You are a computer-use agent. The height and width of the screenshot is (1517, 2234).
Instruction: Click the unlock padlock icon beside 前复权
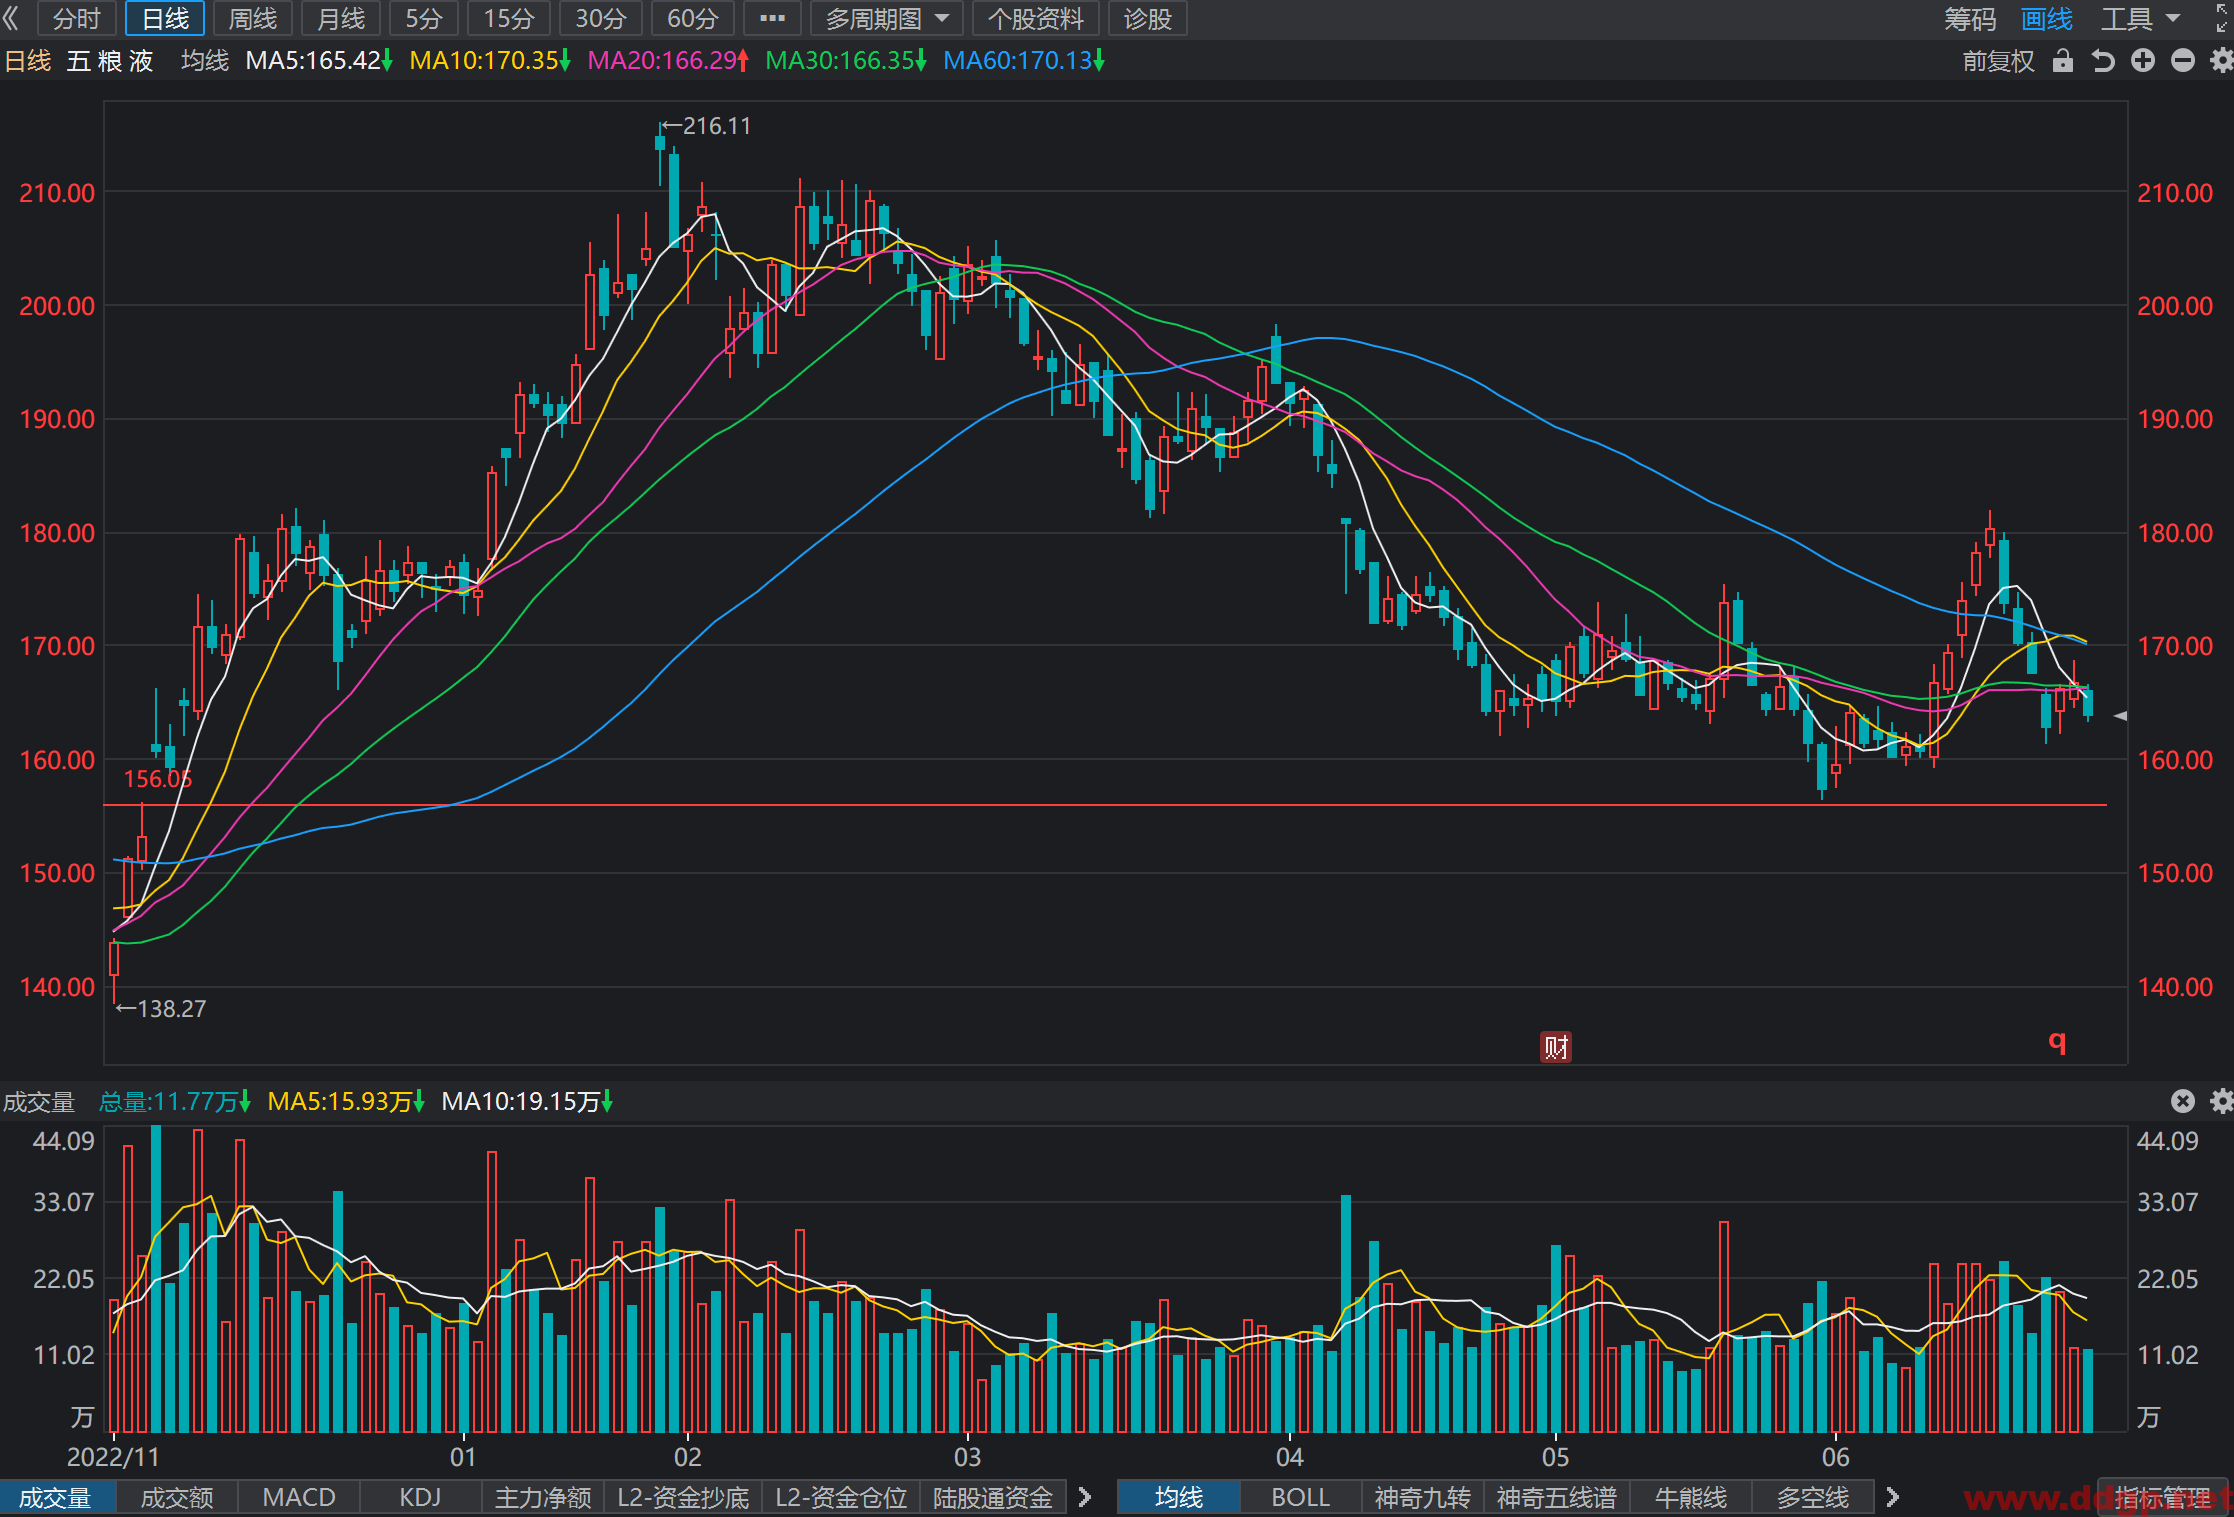(x=2062, y=61)
